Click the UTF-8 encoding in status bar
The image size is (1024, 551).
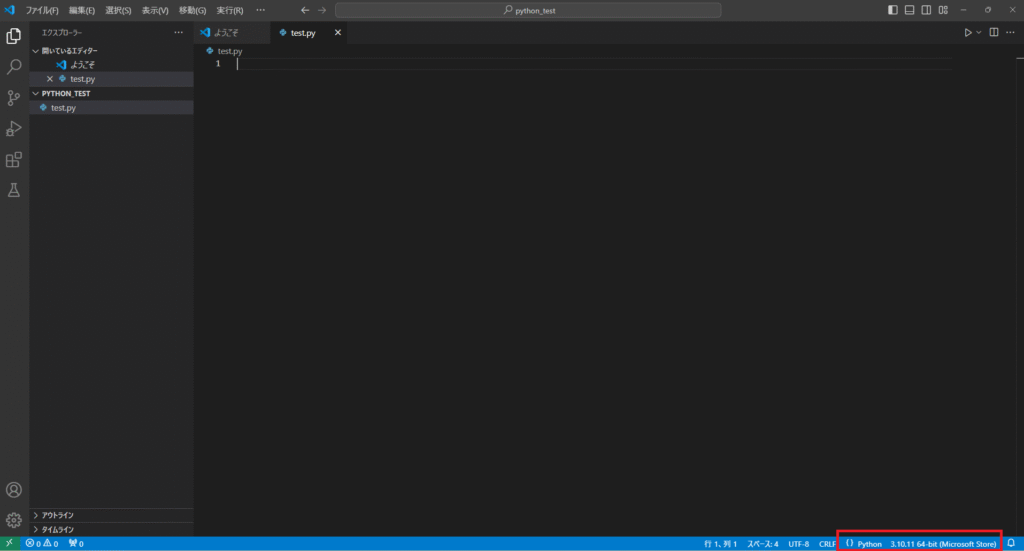pos(798,544)
